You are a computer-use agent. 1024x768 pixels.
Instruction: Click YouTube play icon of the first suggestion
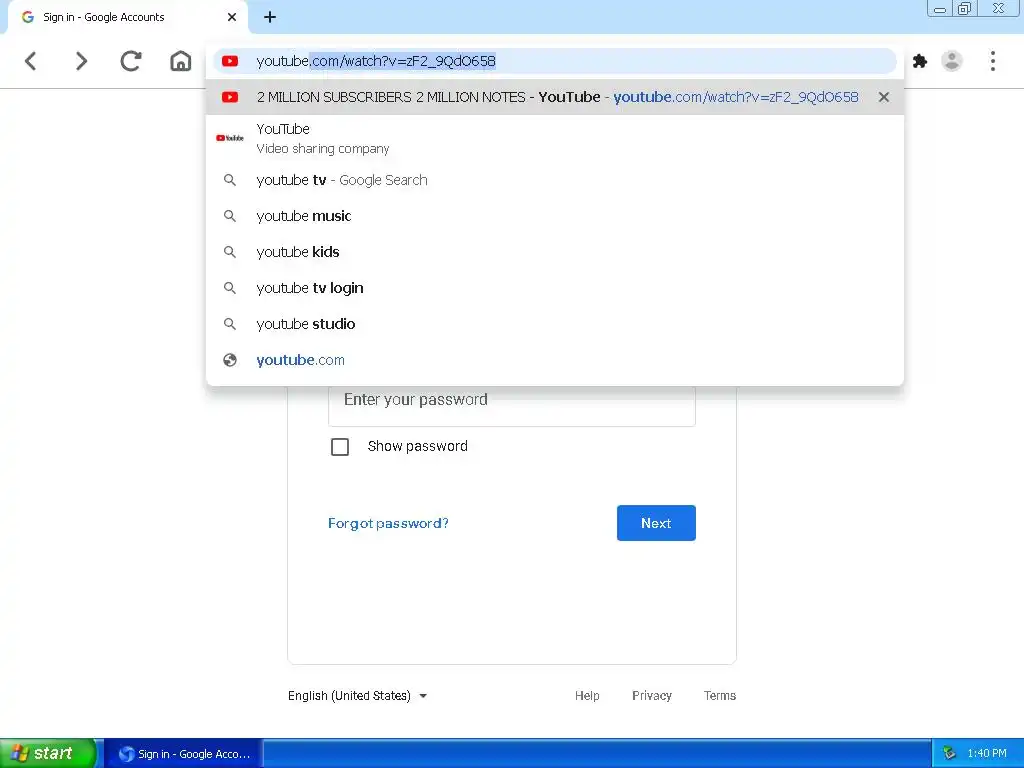coord(230,97)
